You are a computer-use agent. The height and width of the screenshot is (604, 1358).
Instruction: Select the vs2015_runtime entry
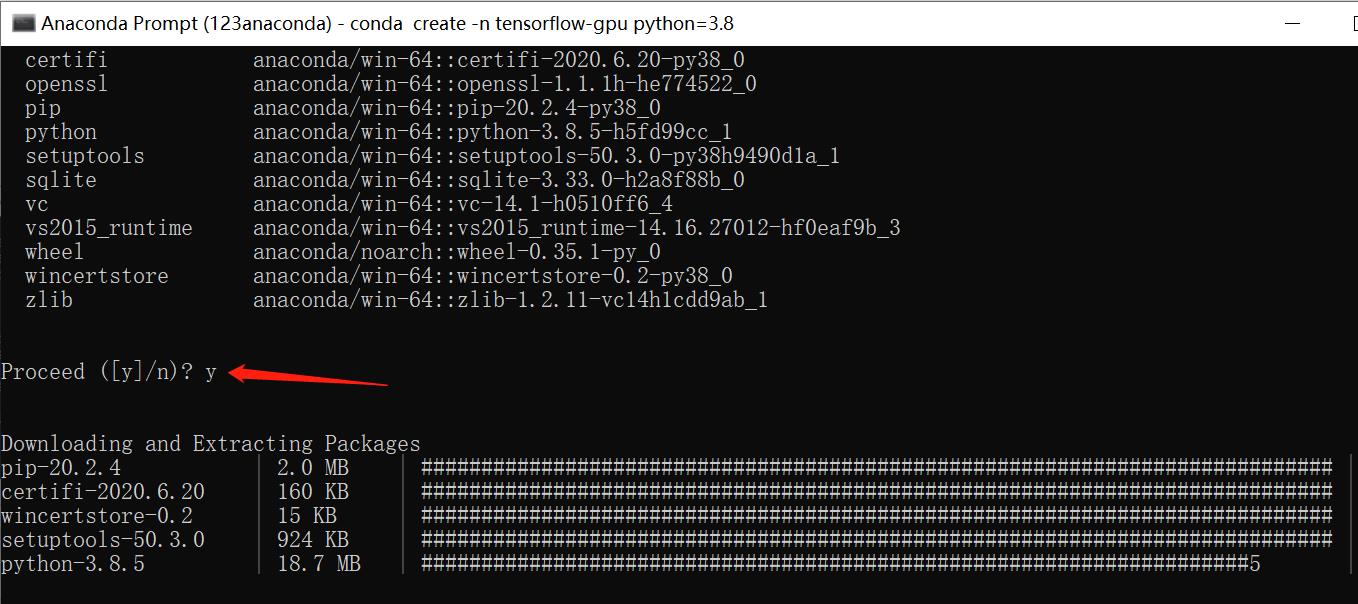(108, 227)
